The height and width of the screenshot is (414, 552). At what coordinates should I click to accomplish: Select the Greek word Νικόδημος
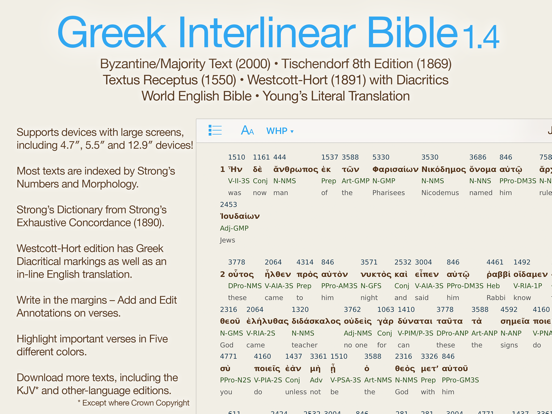click(444, 169)
